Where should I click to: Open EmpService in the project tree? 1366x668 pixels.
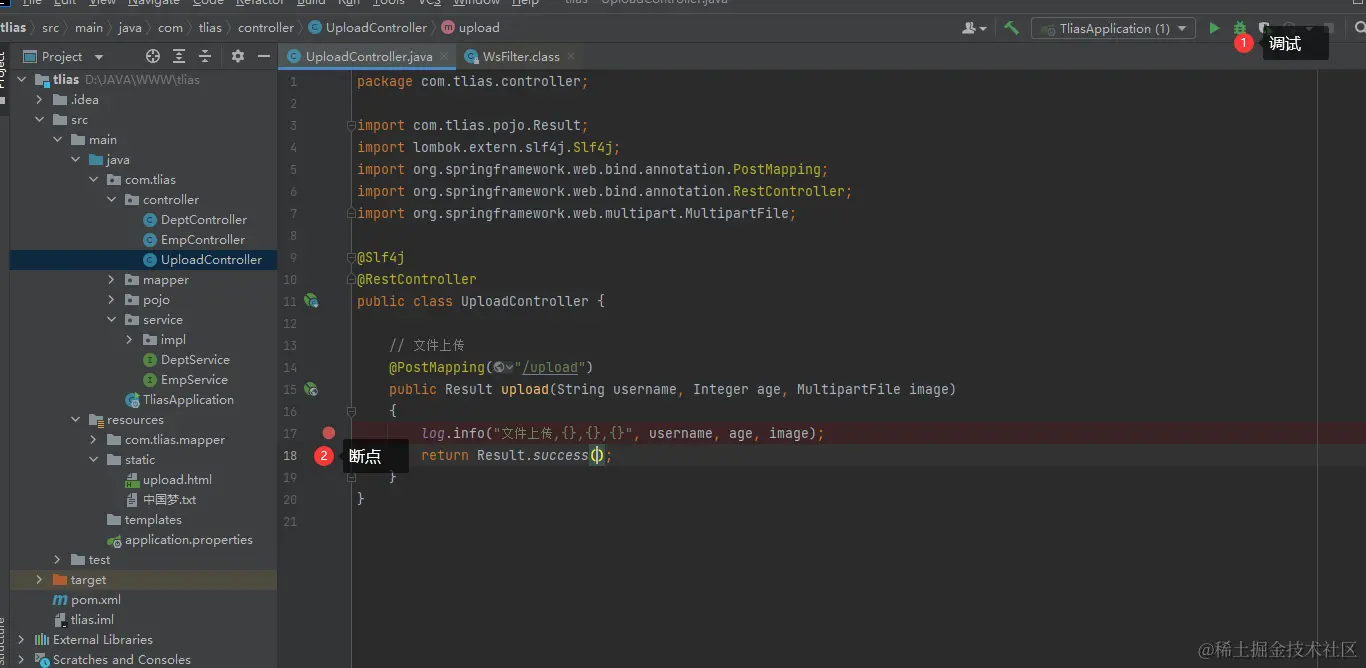coord(194,379)
